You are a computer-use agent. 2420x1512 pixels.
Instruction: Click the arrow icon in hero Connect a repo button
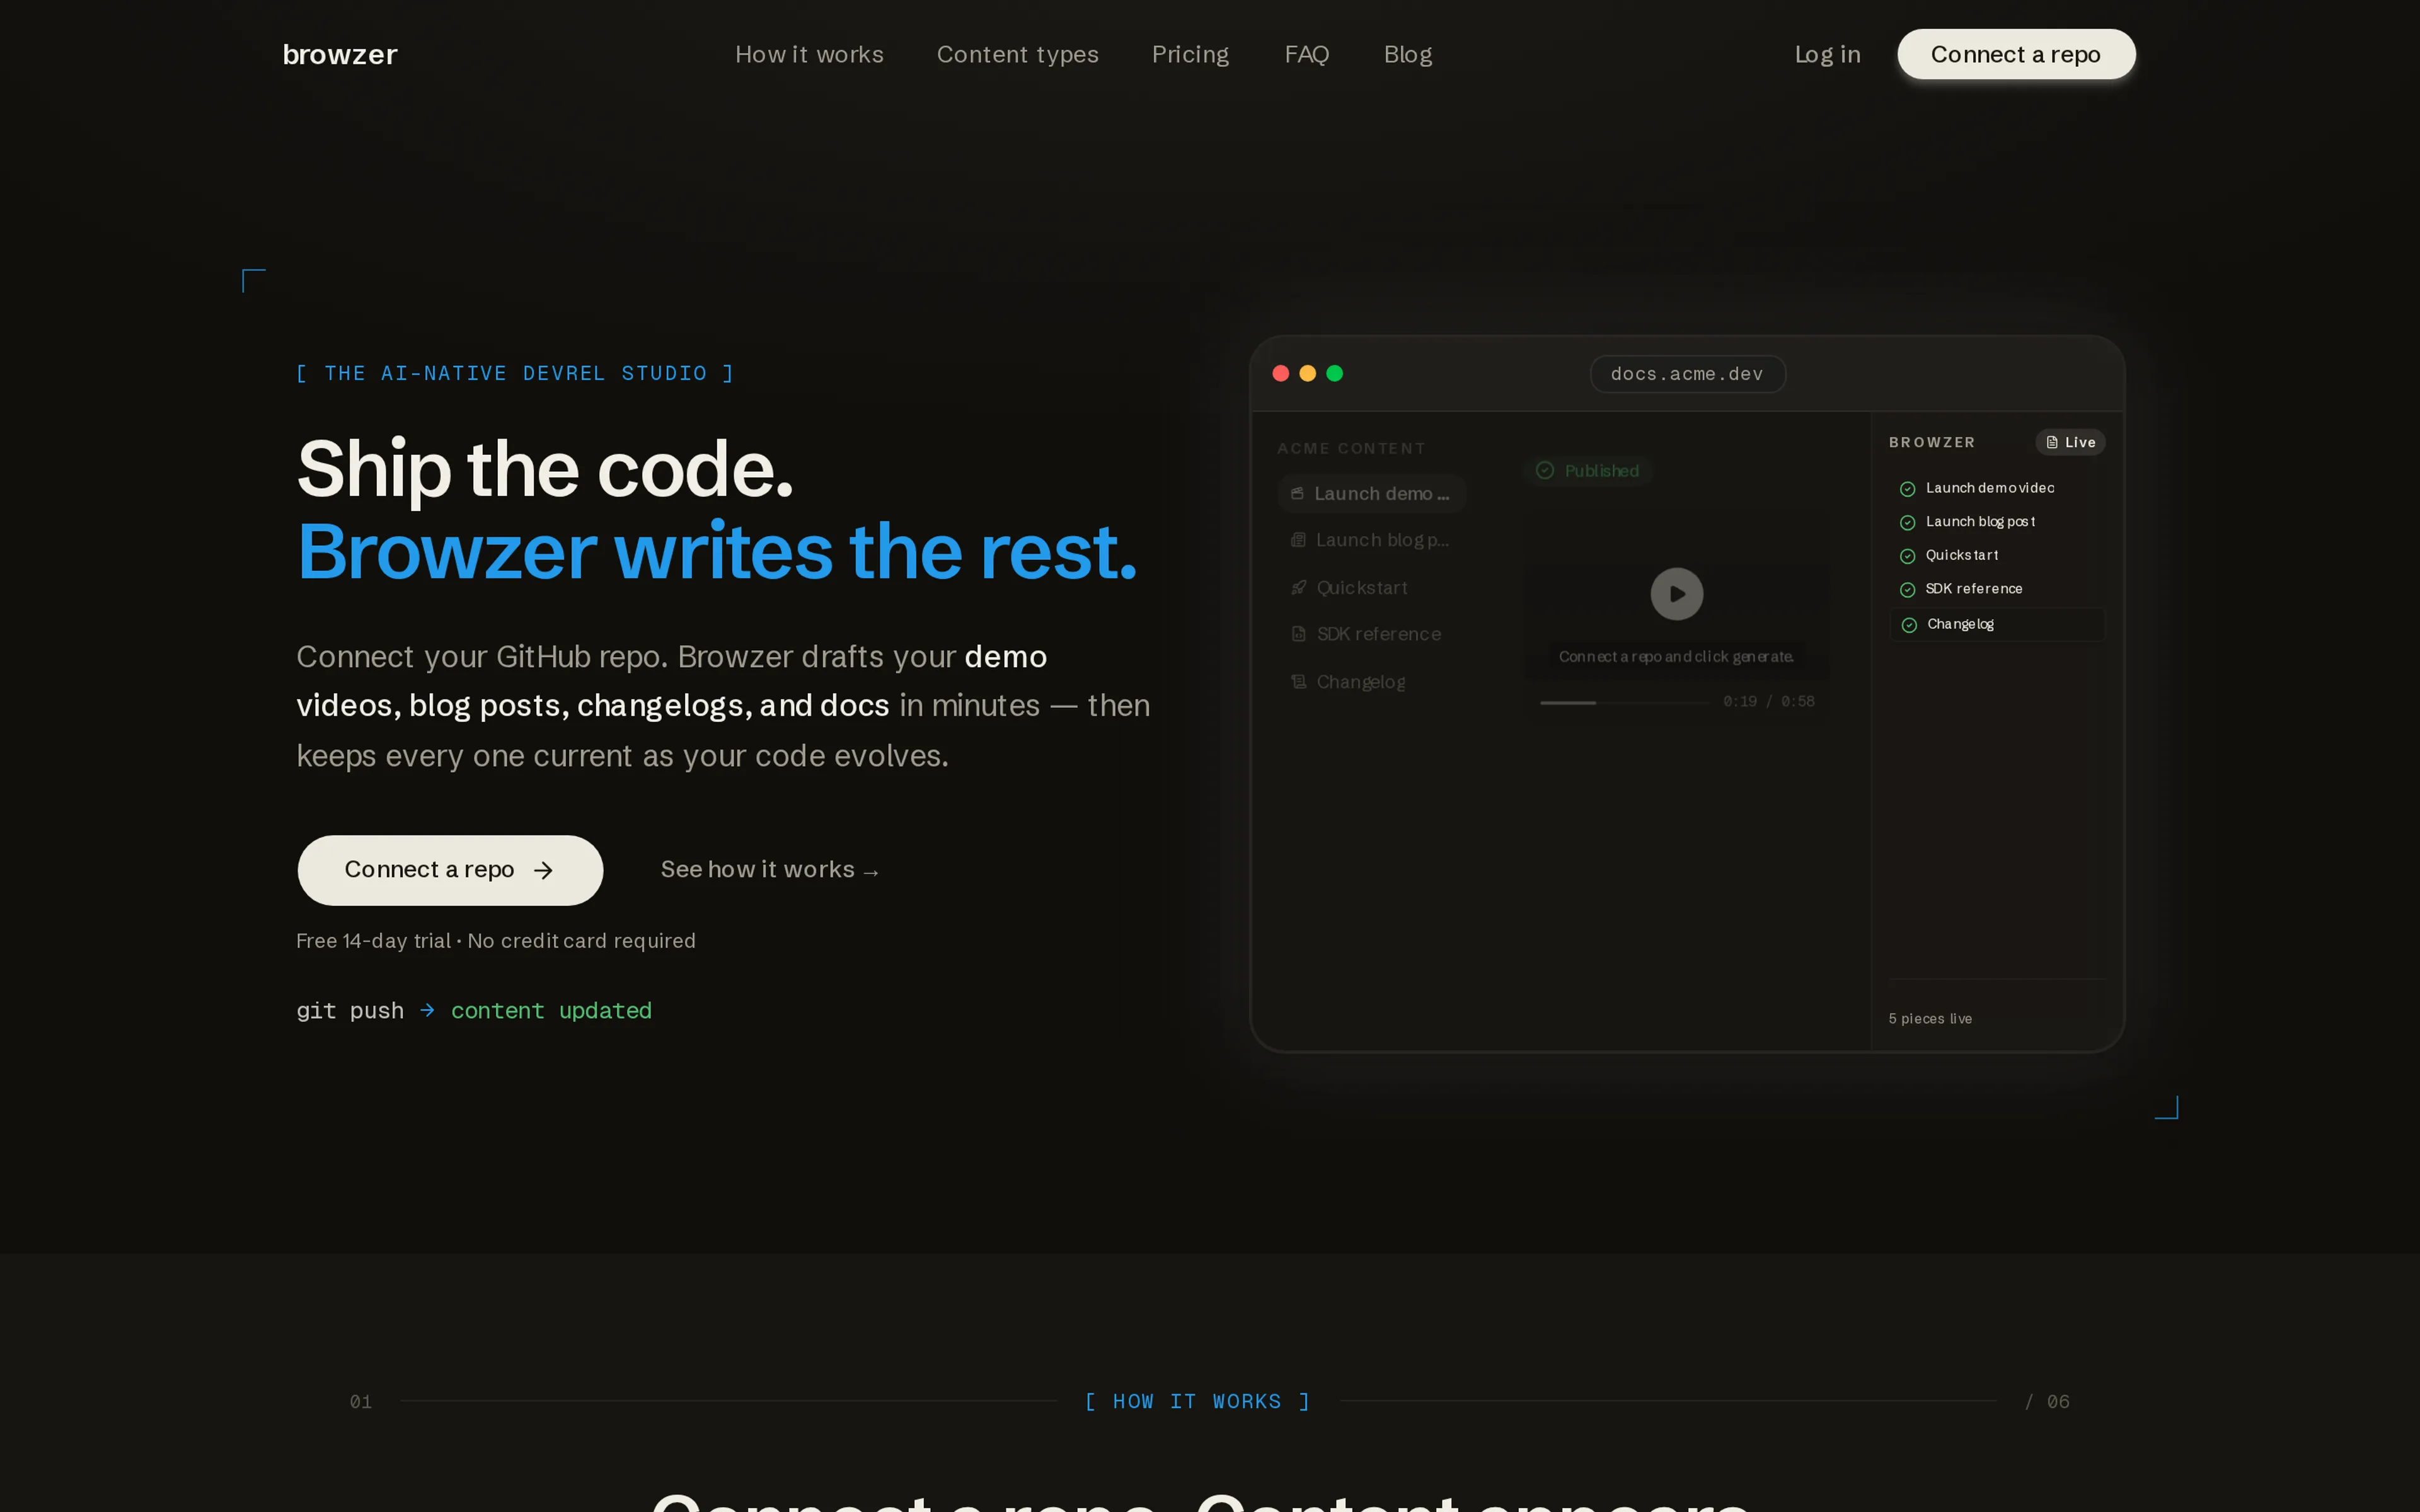point(543,871)
